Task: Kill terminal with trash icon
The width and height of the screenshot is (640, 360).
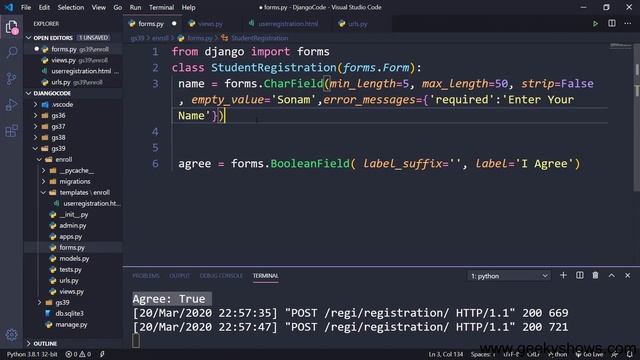Action: click(x=596, y=276)
